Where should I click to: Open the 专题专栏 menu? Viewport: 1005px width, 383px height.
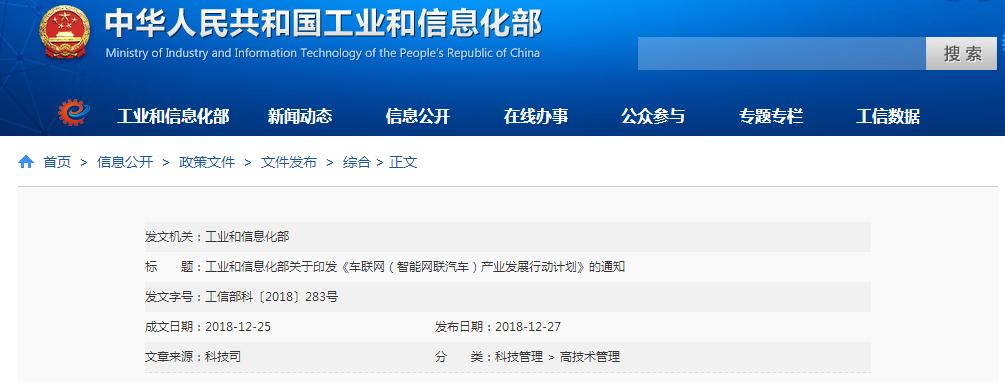(771, 117)
